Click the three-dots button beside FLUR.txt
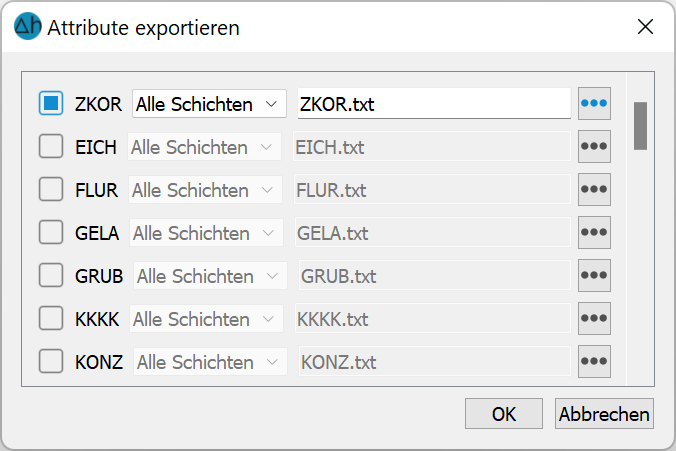Image resolution: width=676 pixels, height=451 pixels. pos(594,190)
